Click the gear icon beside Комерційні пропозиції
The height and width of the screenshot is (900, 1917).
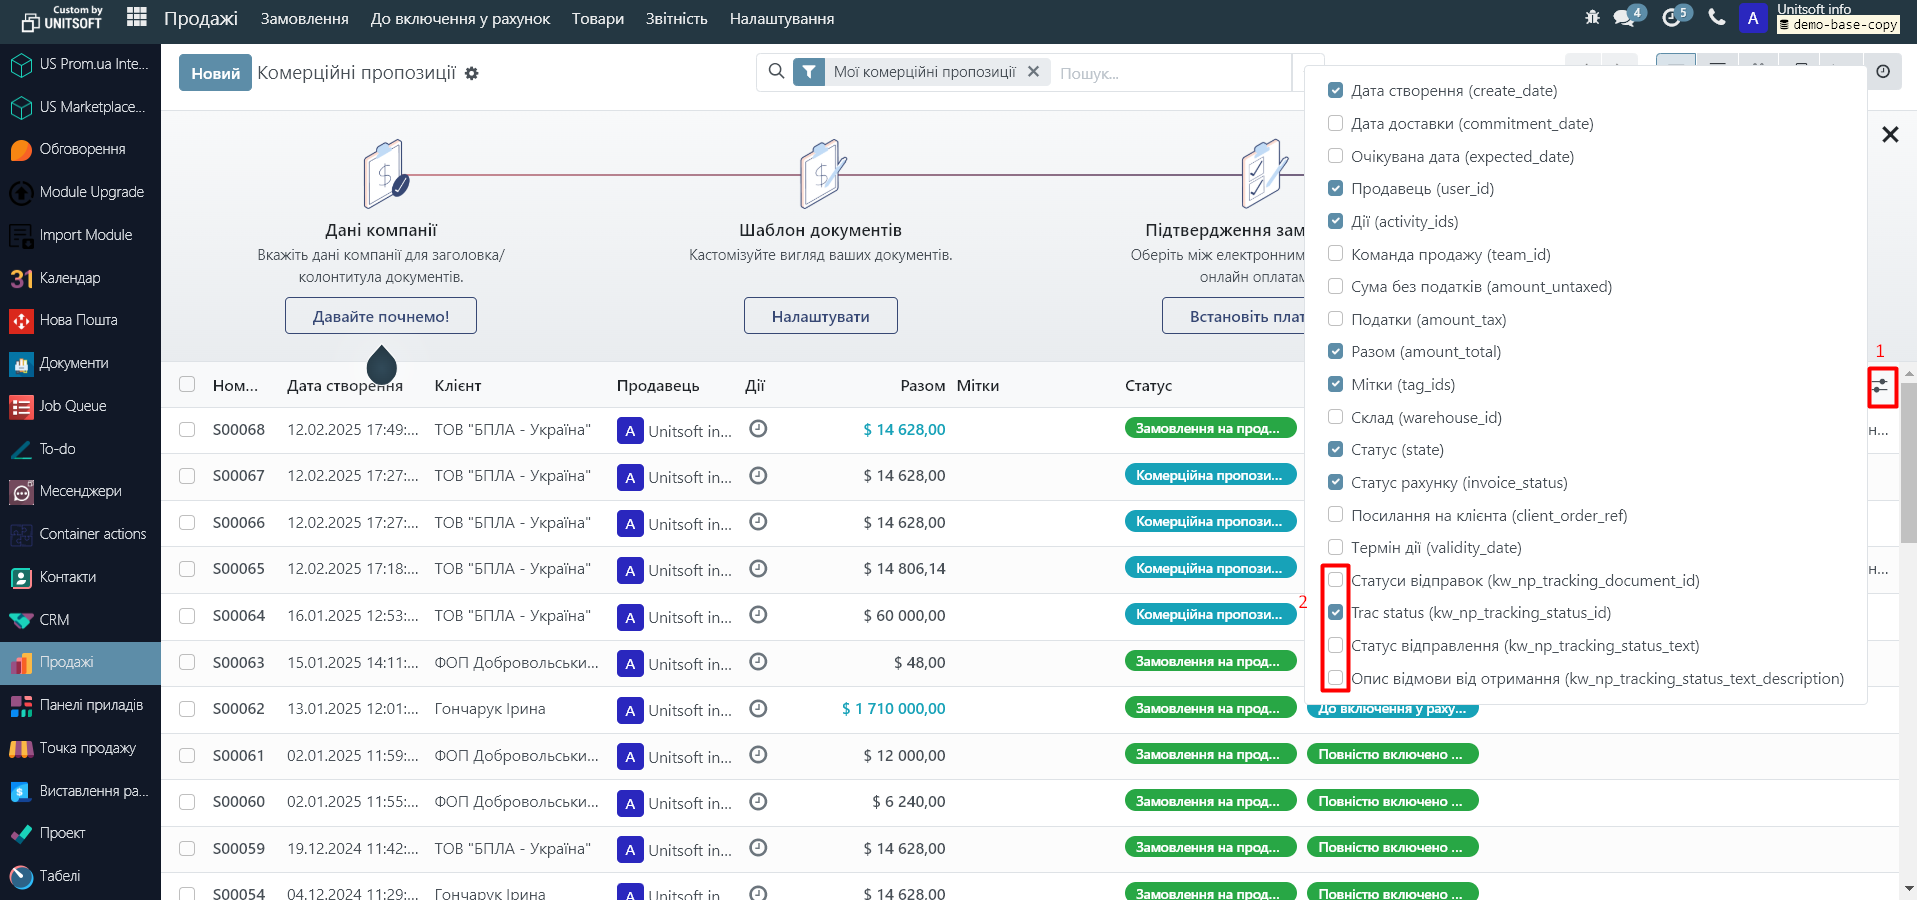472,74
